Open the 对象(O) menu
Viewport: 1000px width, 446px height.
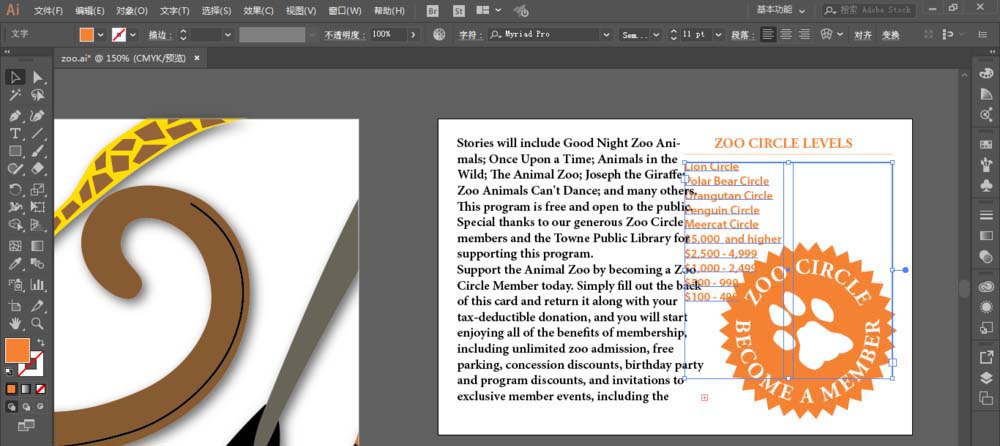coord(132,11)
